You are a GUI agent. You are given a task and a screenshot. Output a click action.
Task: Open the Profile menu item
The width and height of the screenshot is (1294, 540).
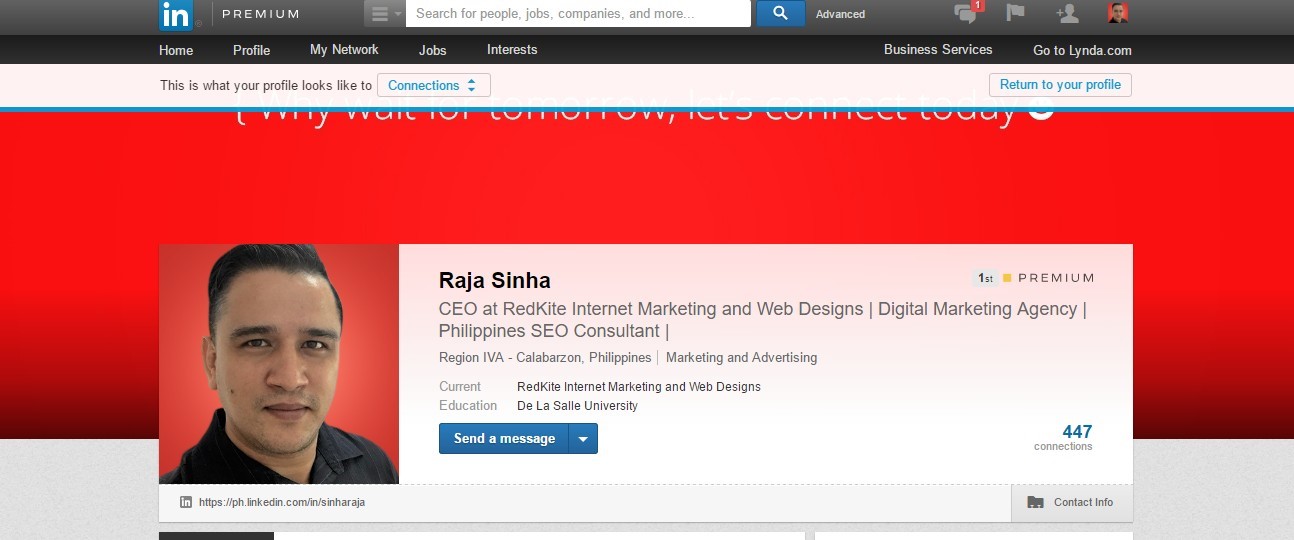coord(251,50)
